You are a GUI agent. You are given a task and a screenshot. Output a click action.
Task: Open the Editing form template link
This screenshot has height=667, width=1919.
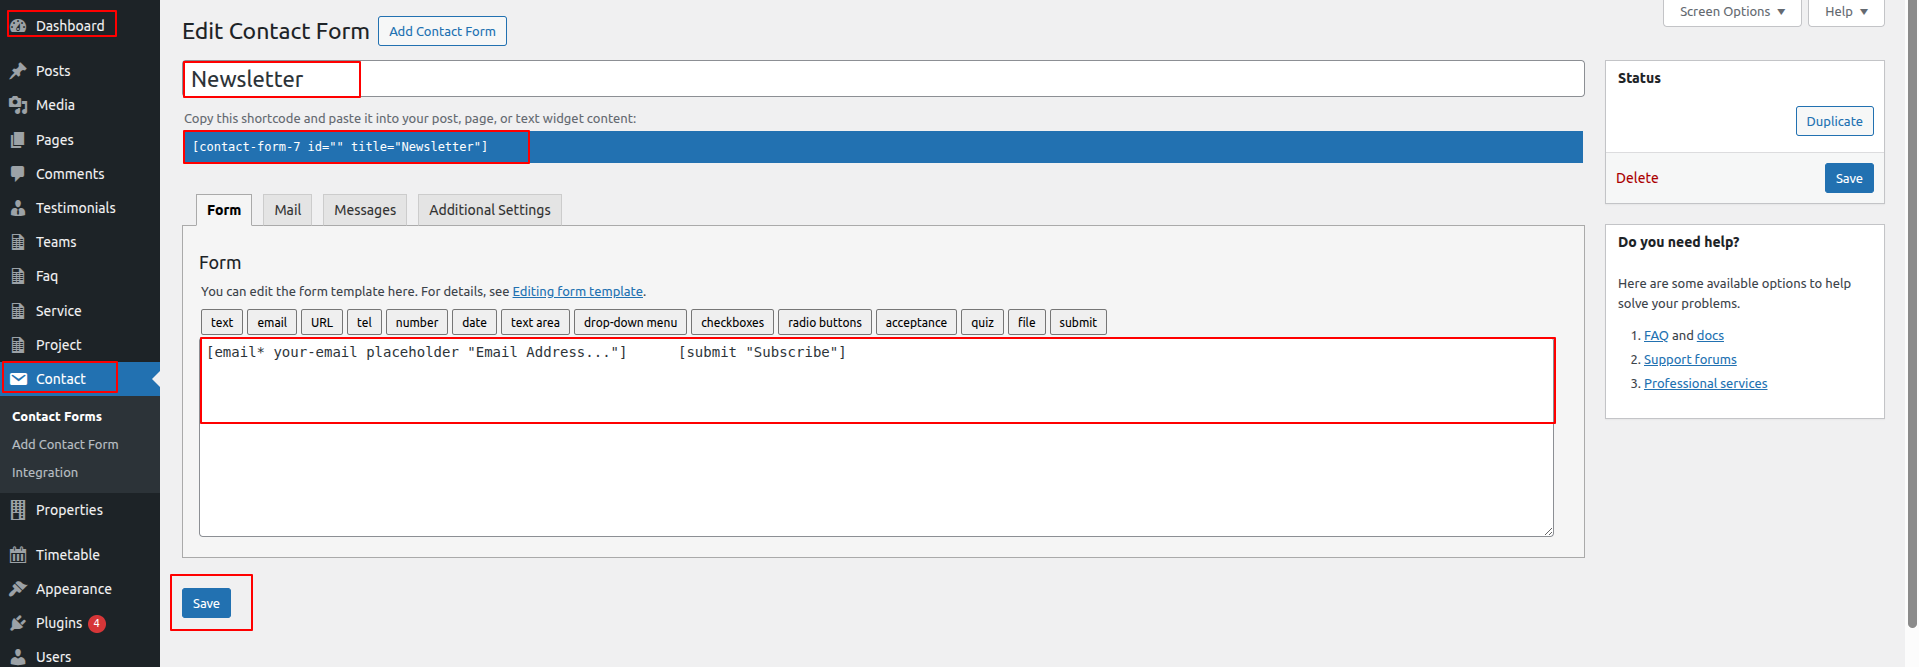[577, 292]
